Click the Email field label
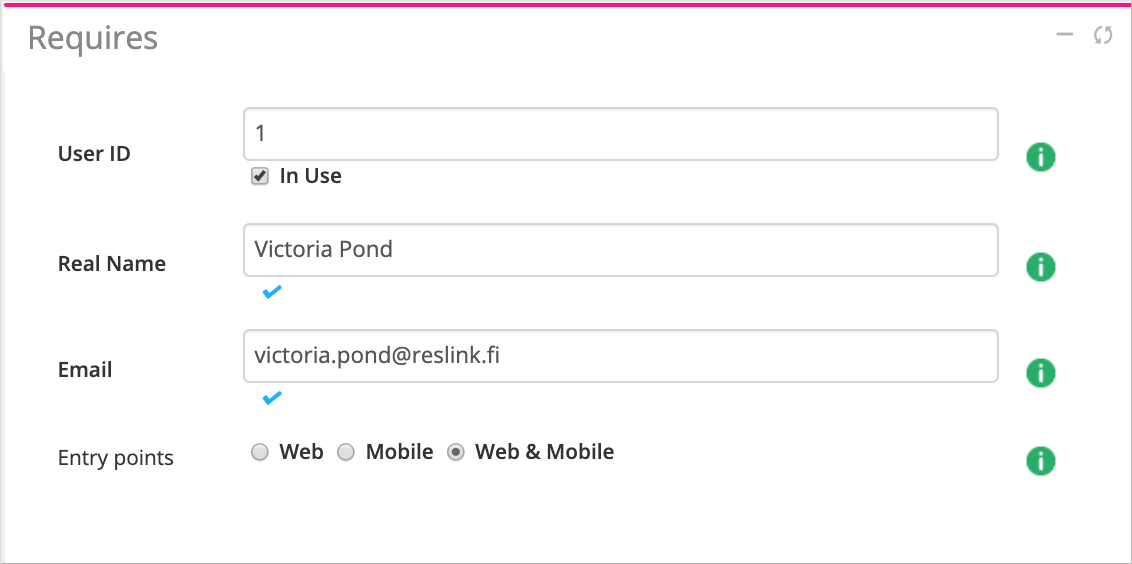The image size is (1132, 564). (85, 370)
